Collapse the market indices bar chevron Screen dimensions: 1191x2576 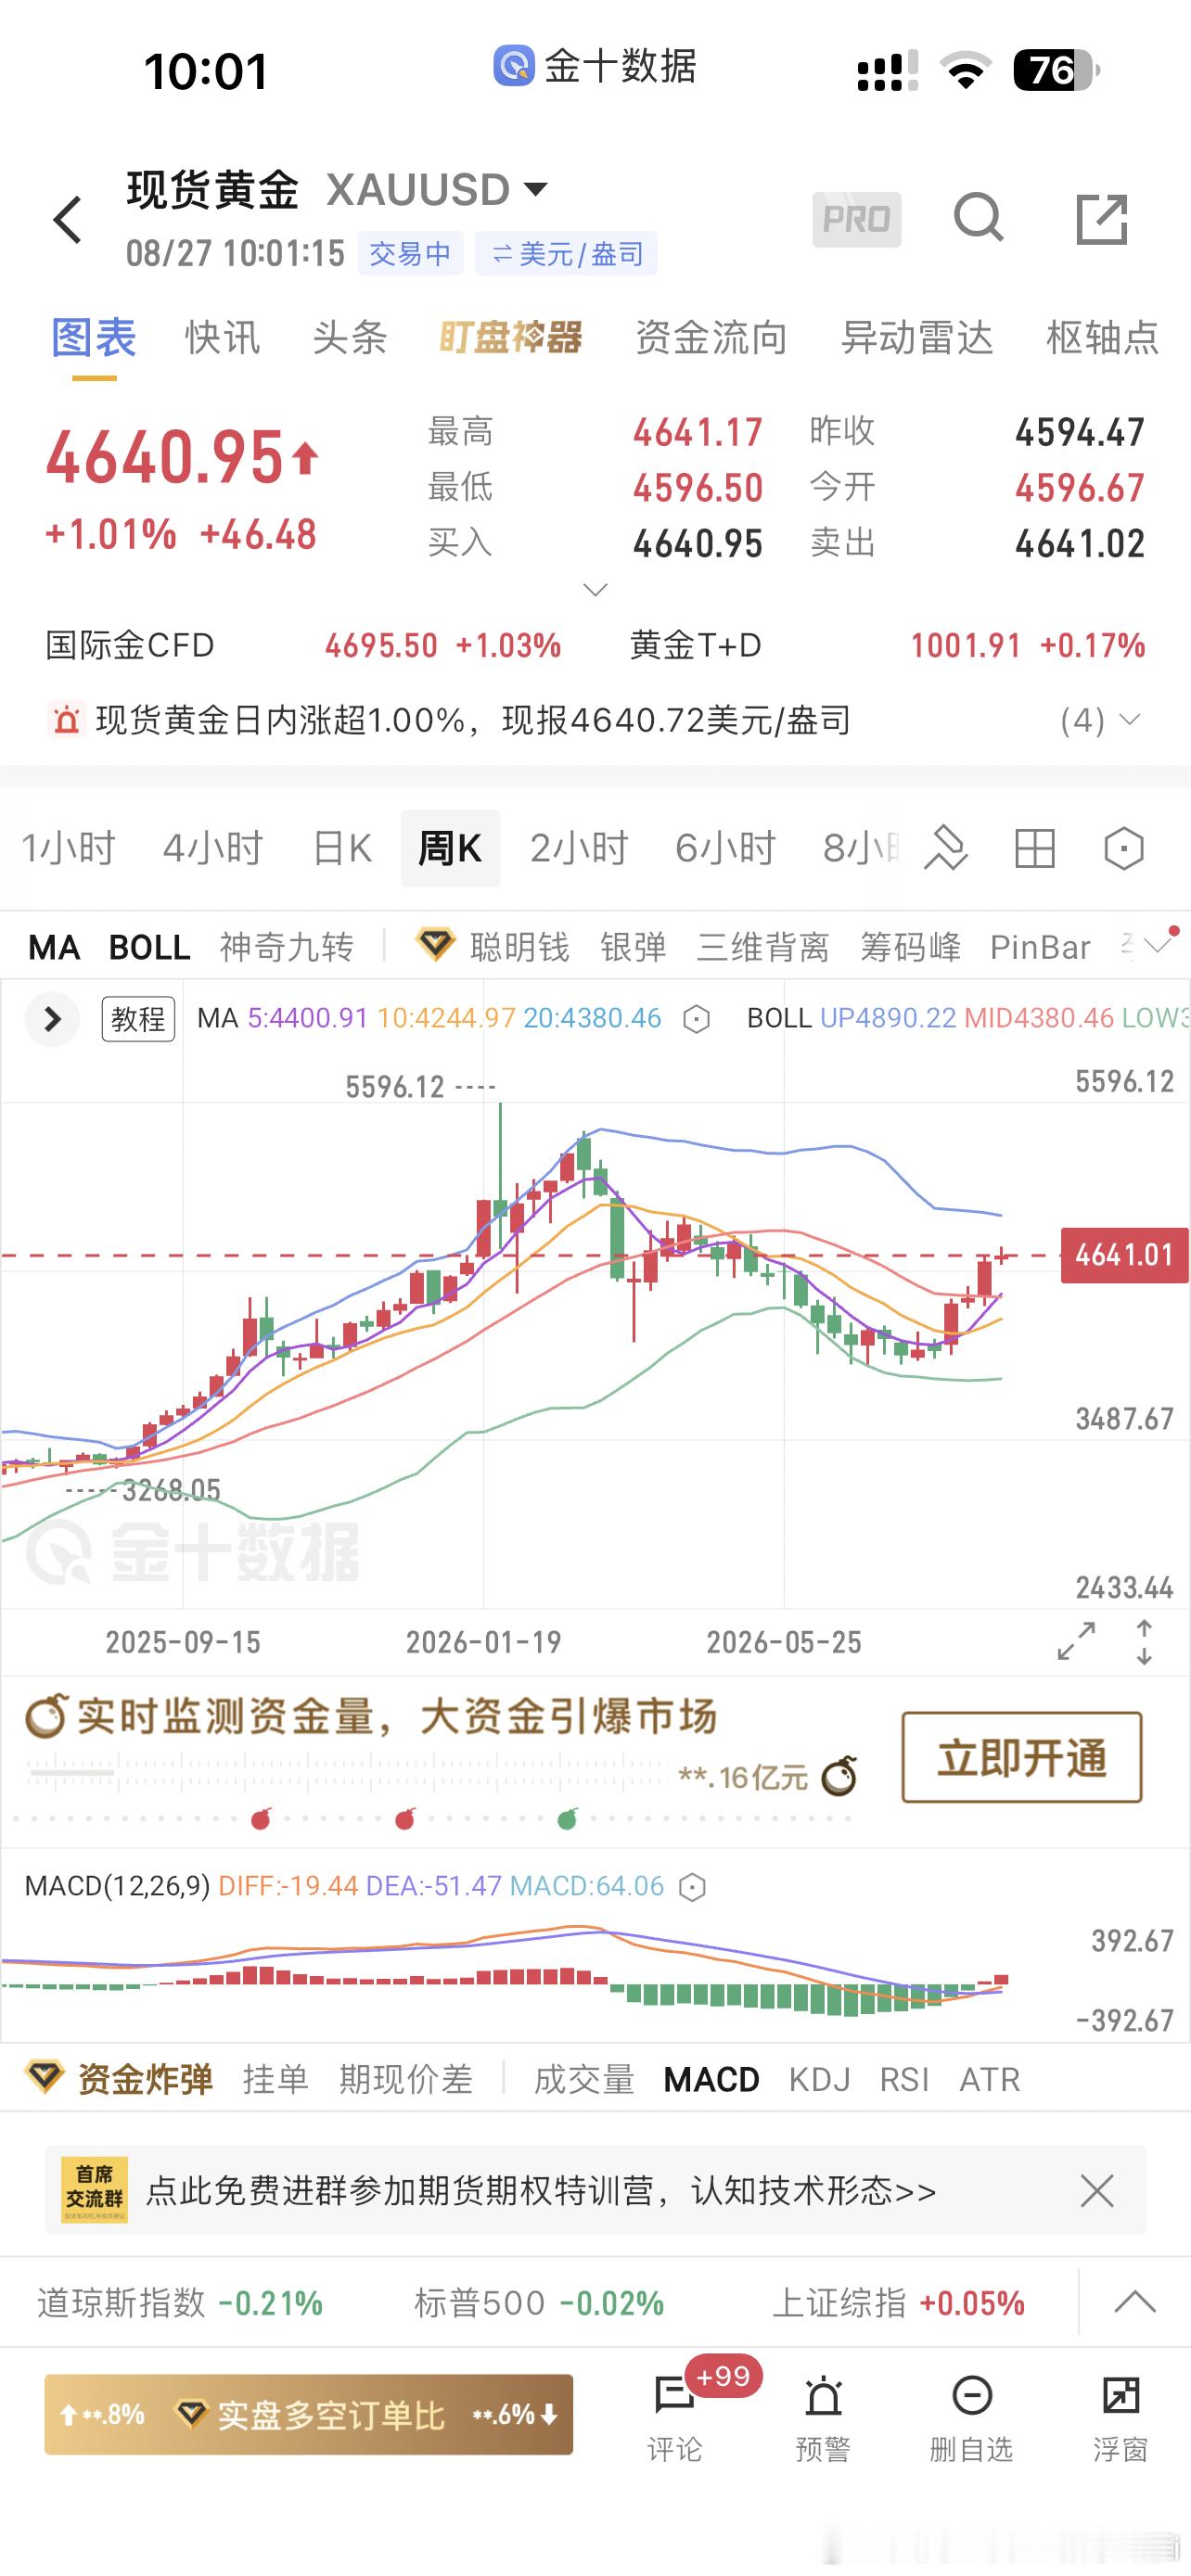(1135, 2302)
